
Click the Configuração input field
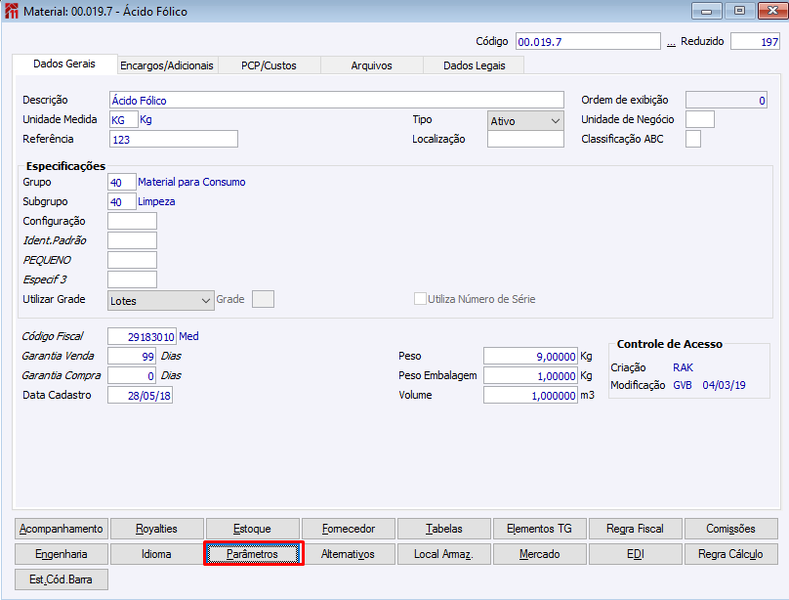132,221
